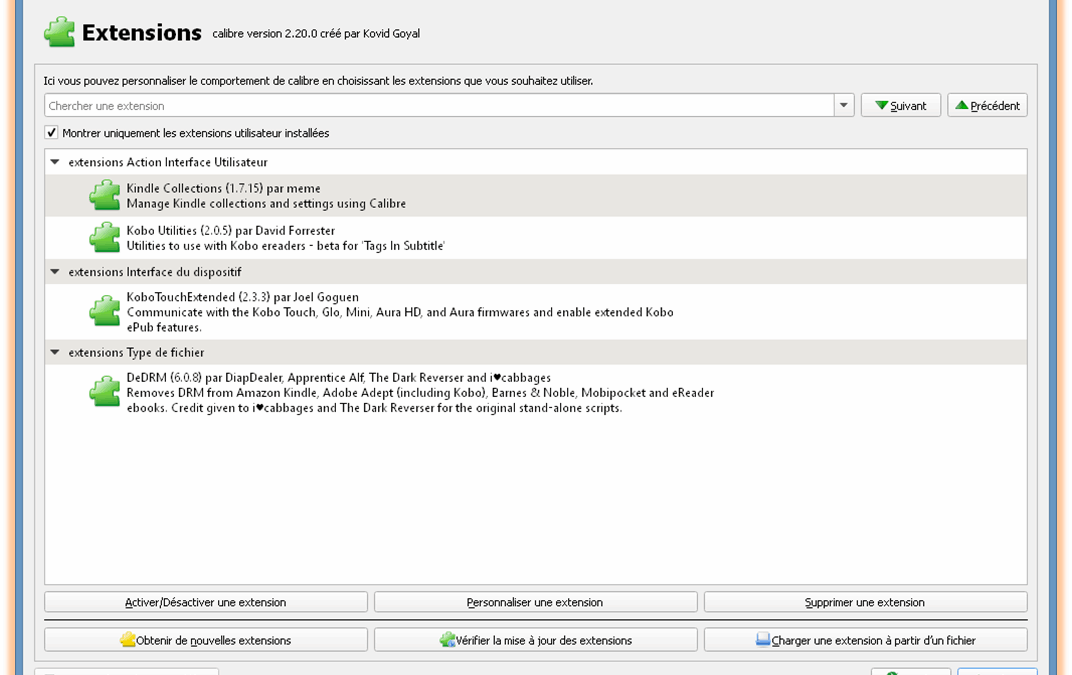The image size is (1072, 675).
Task: Click 'Utilities to use with Kobo ereaders' description
Action: (x=286, y=246)
